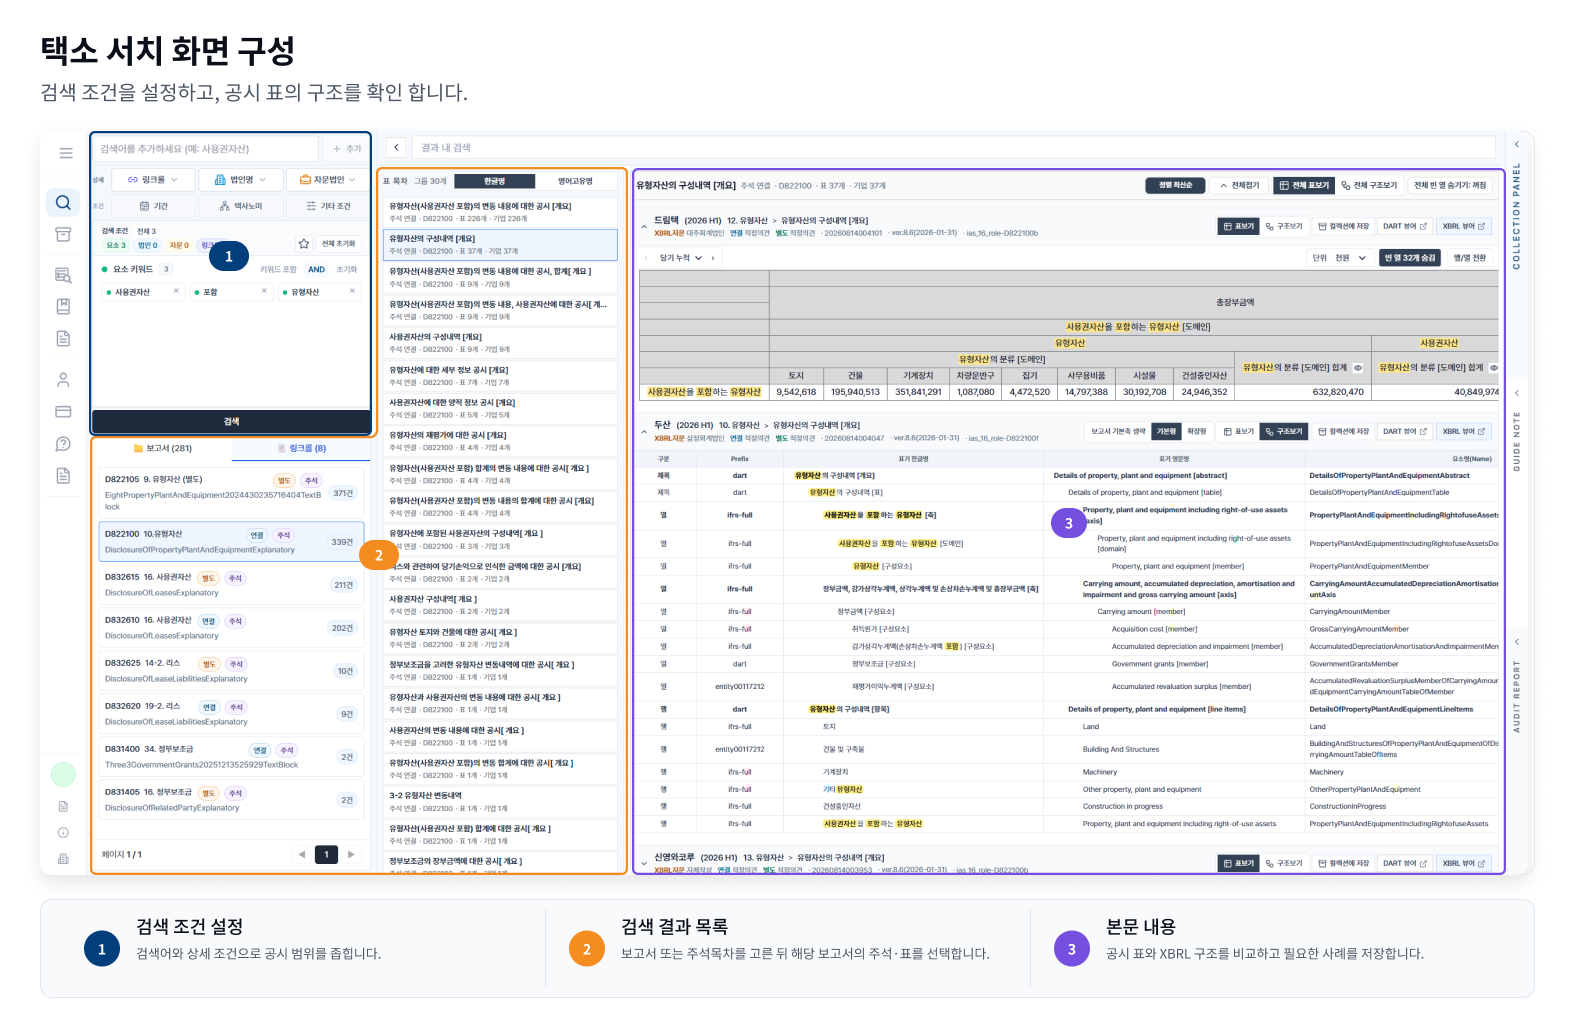Toggle 빈 열 32개 숨김 button
Screen dimensions: 1575x1028
coord(1410,258)
